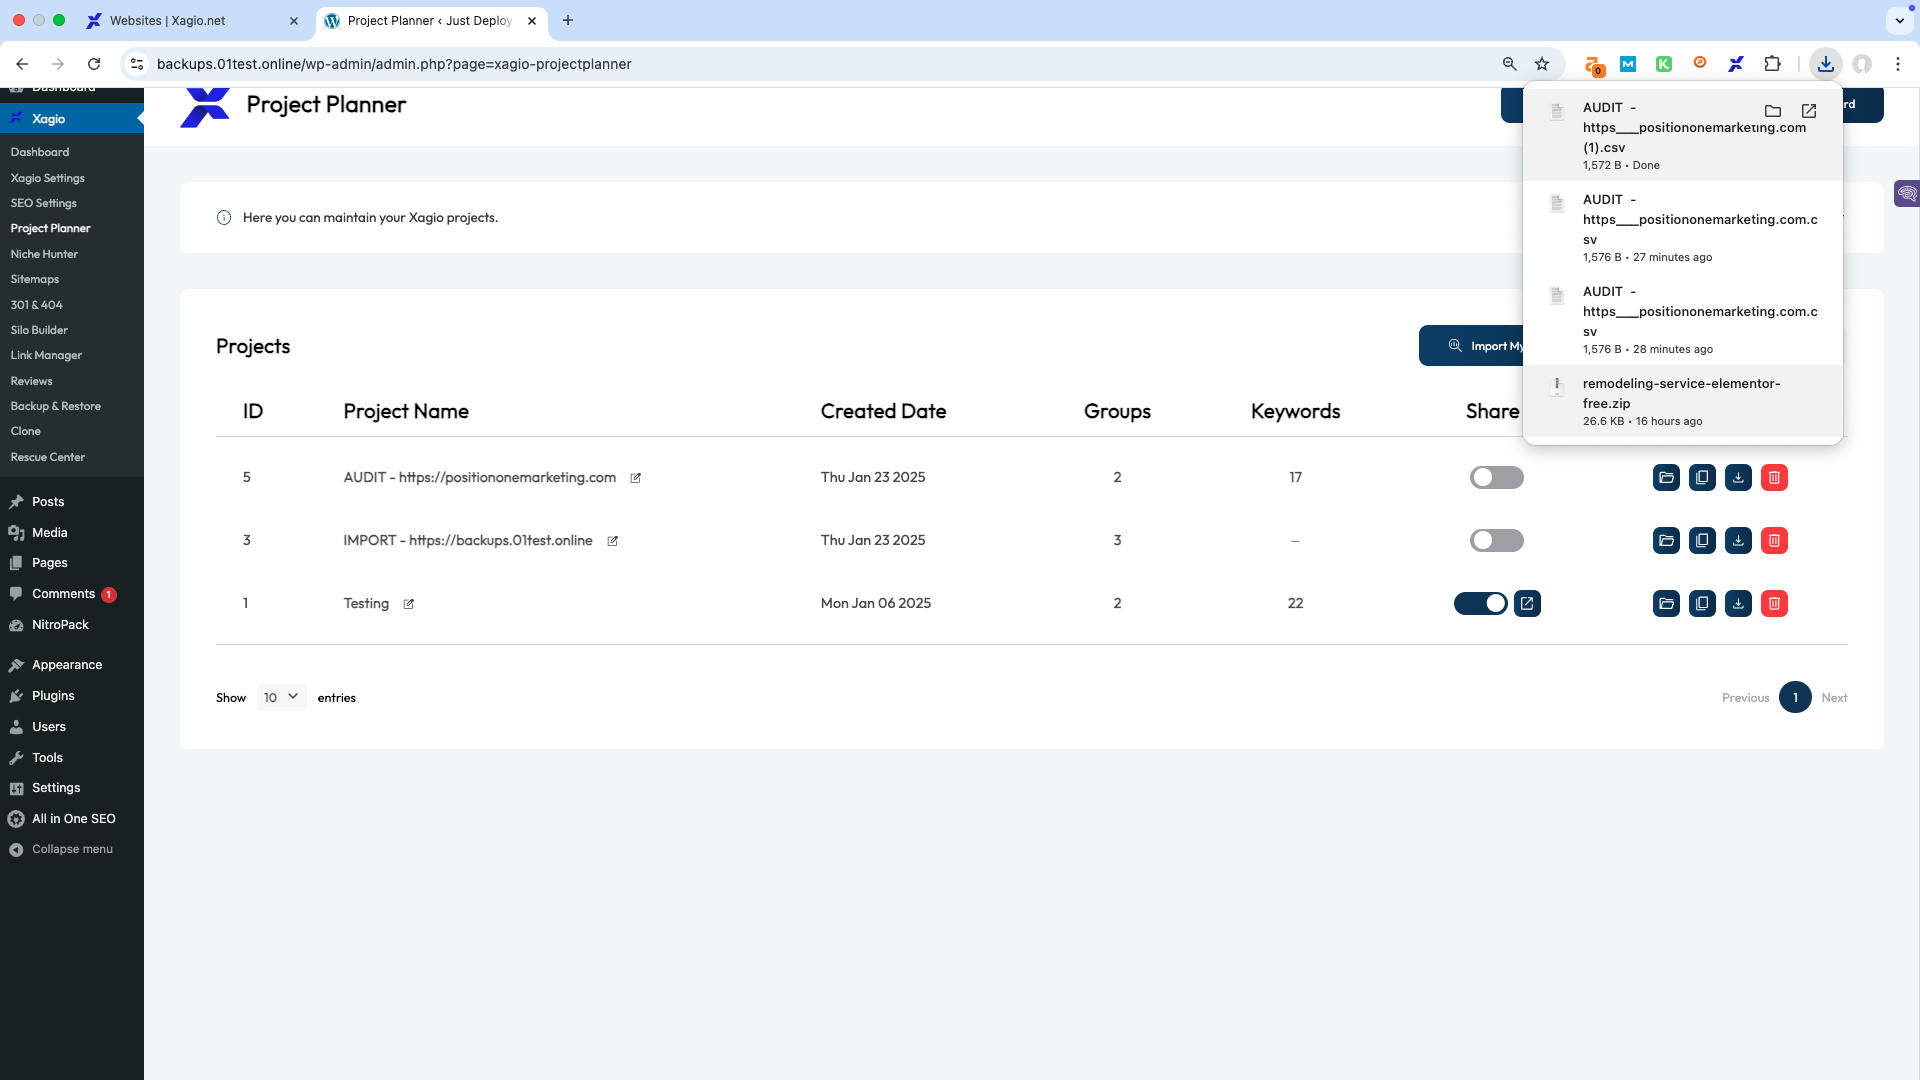Open the Chrome profile avatar
This screenshot has height=1080, width=1920.
[x=1862, y=64]
